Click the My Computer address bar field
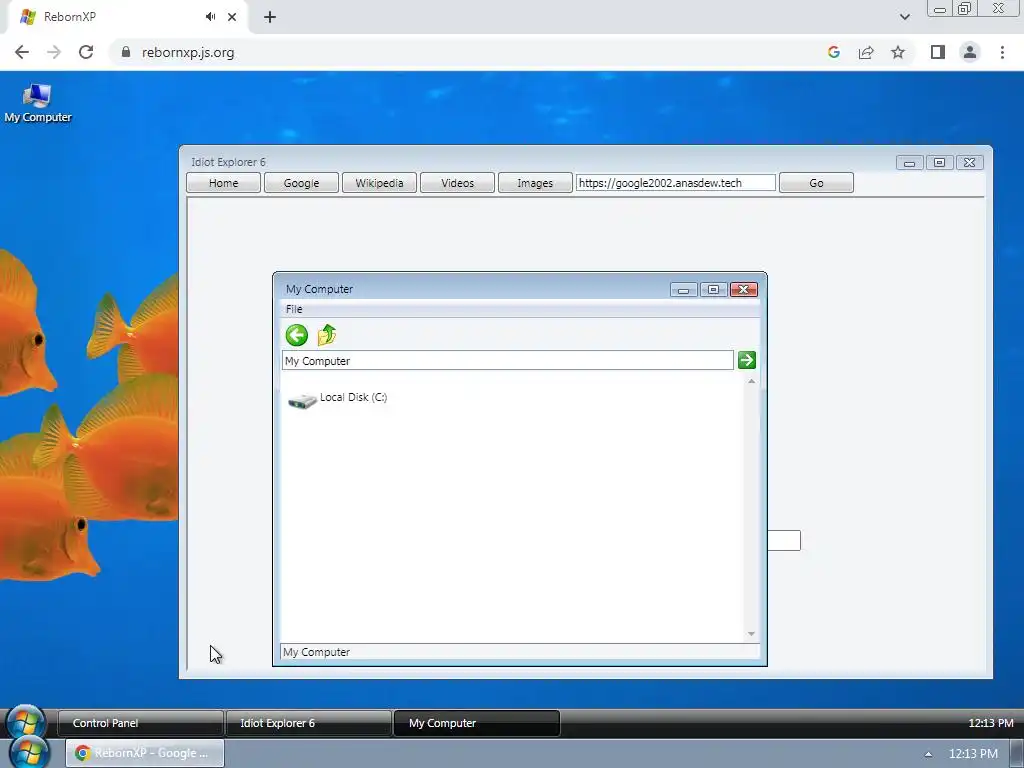The image size is (1024, 768). tap(507, 360)
